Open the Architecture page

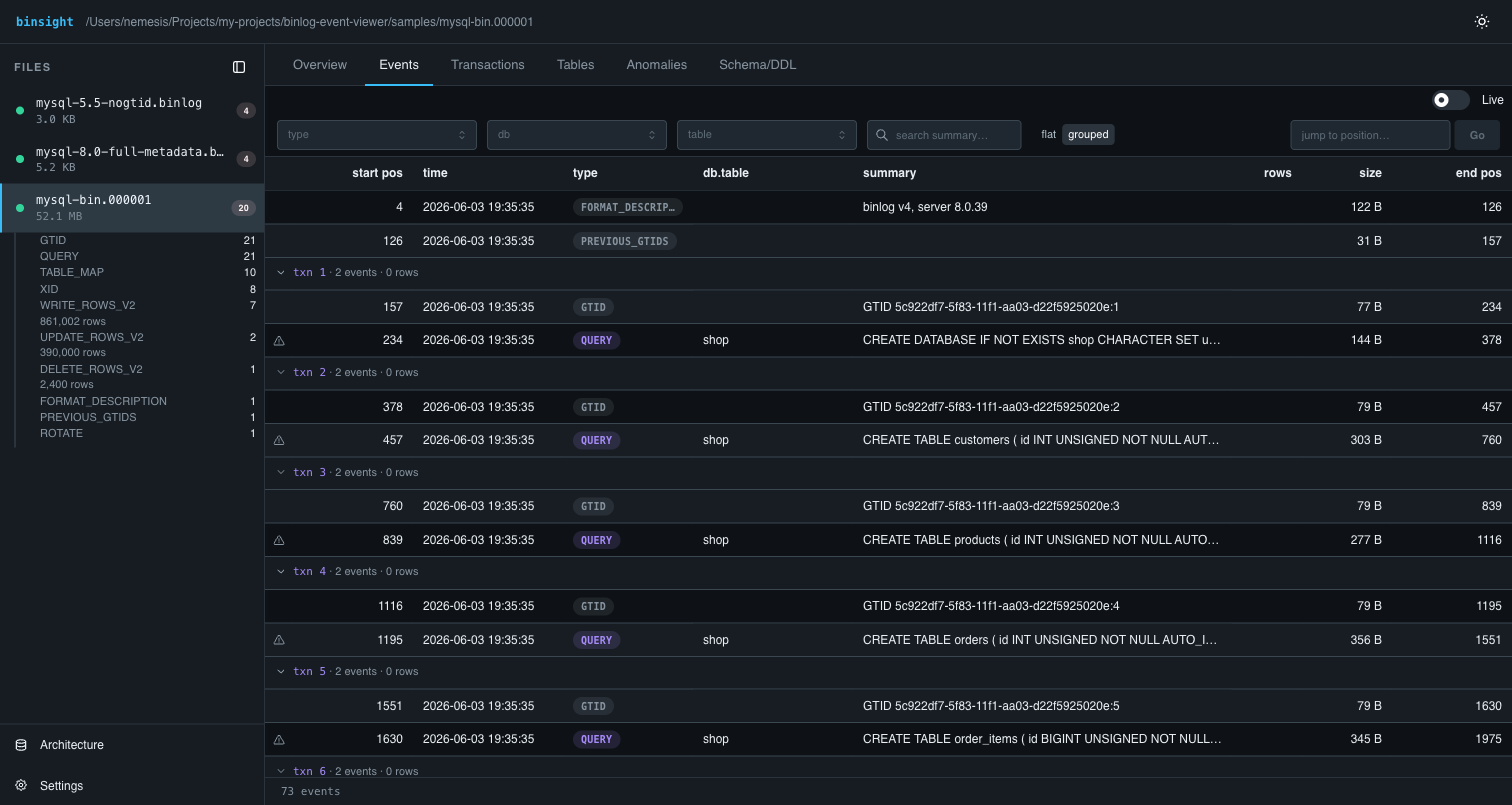[132, 745]
